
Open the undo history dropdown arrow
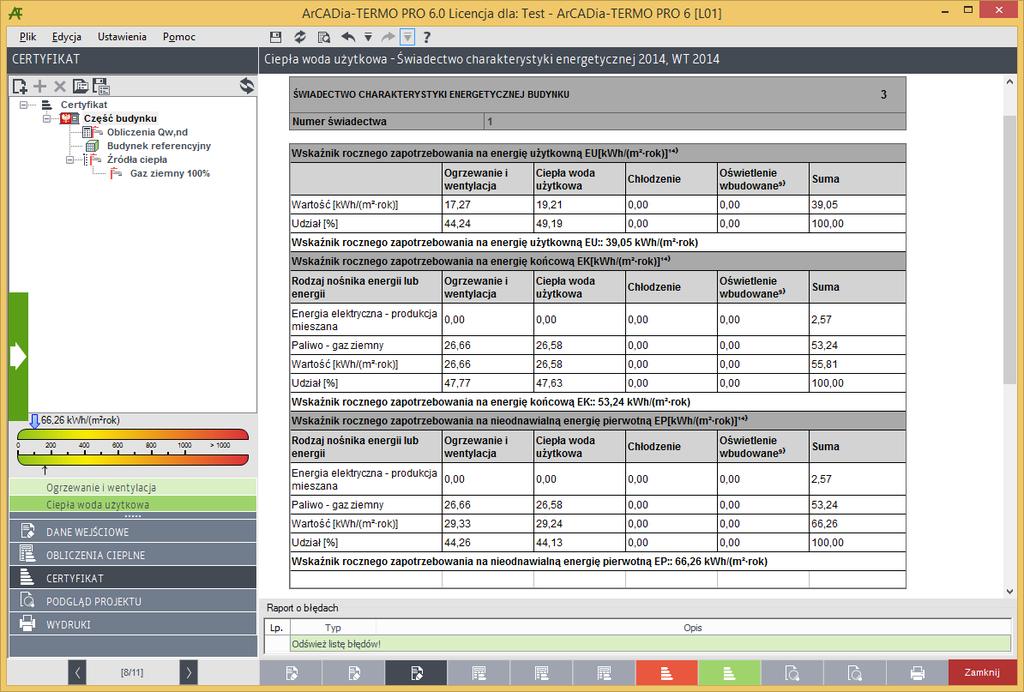coord(368,37)
